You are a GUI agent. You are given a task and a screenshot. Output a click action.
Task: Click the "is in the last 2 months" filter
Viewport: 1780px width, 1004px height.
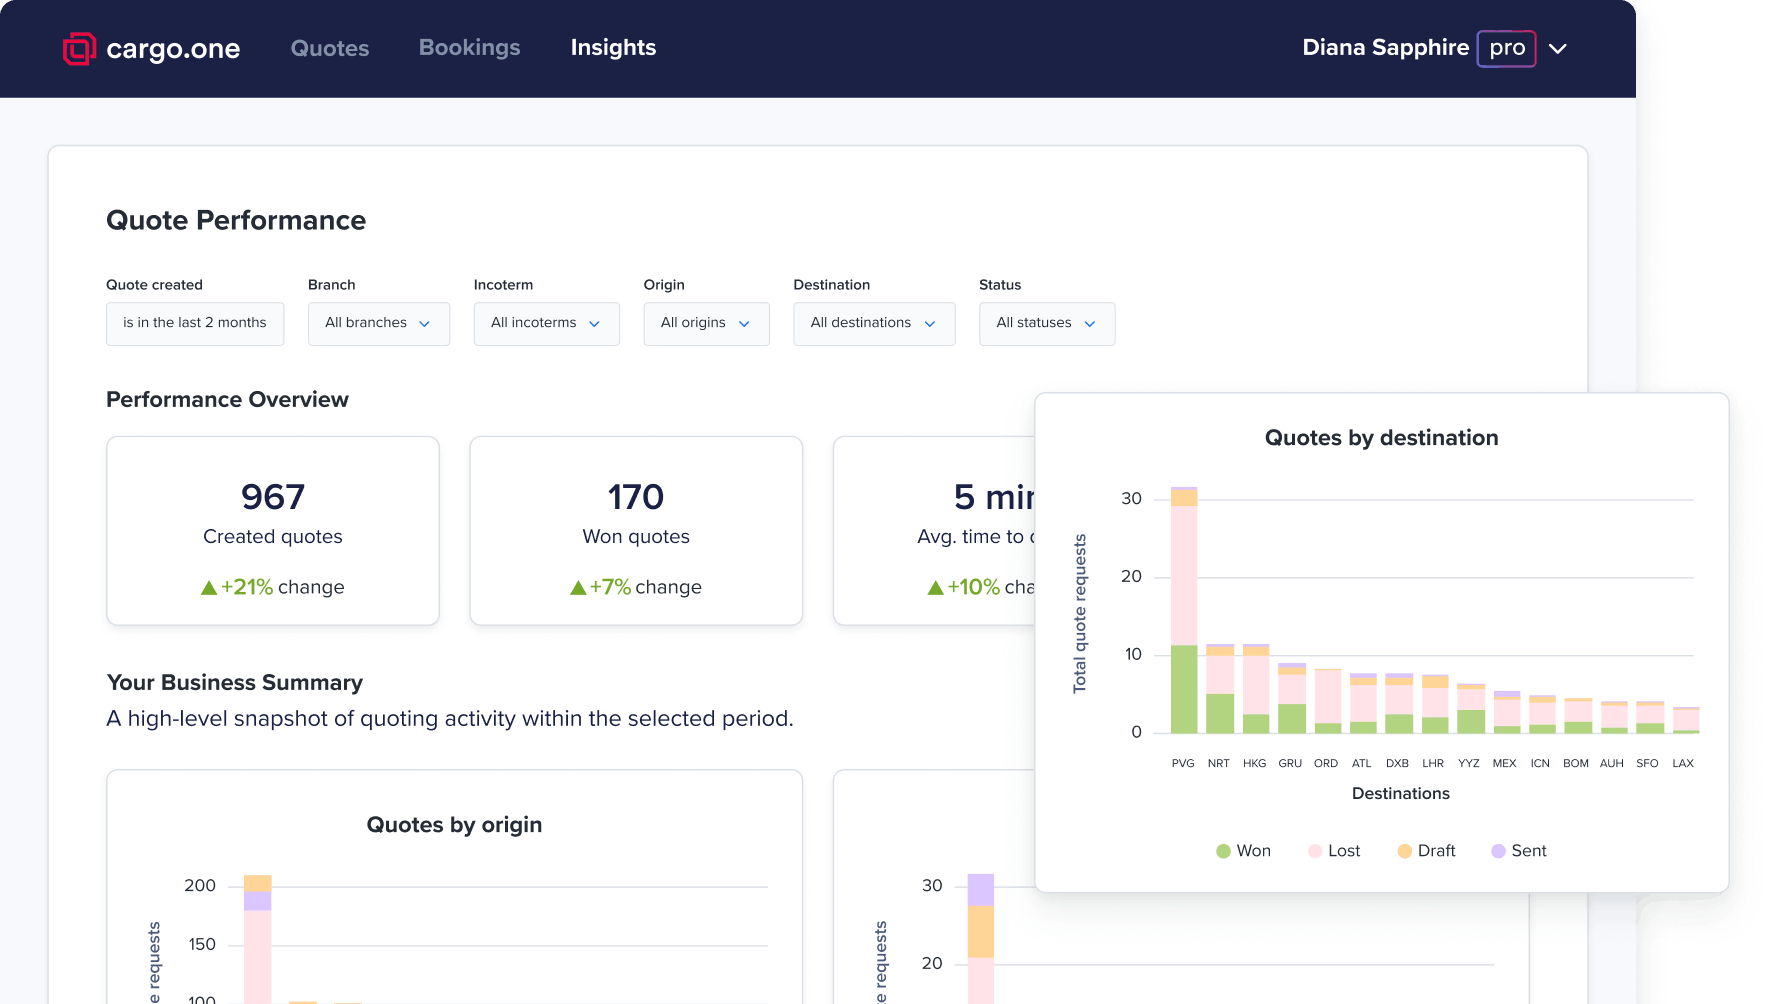(x=194, y=323)
